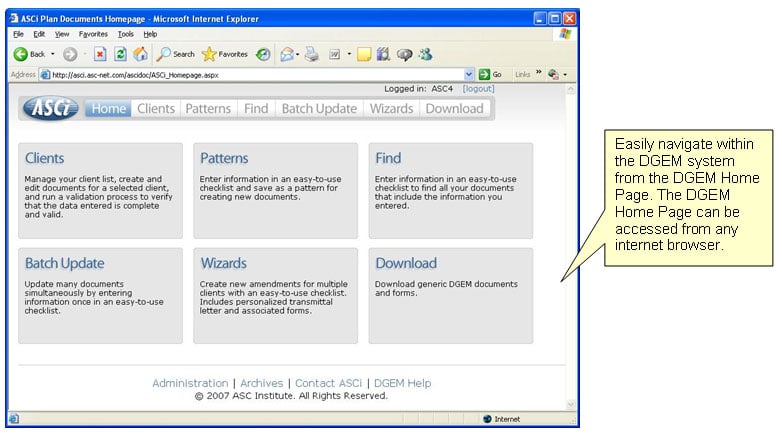Open dropdown arrow next to the last toolbar icon

[565, 74]
